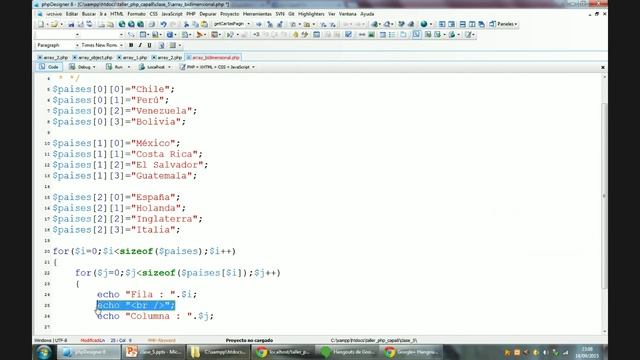
Task: Click the Windows Start button
Action: click(x=44, y=352)
